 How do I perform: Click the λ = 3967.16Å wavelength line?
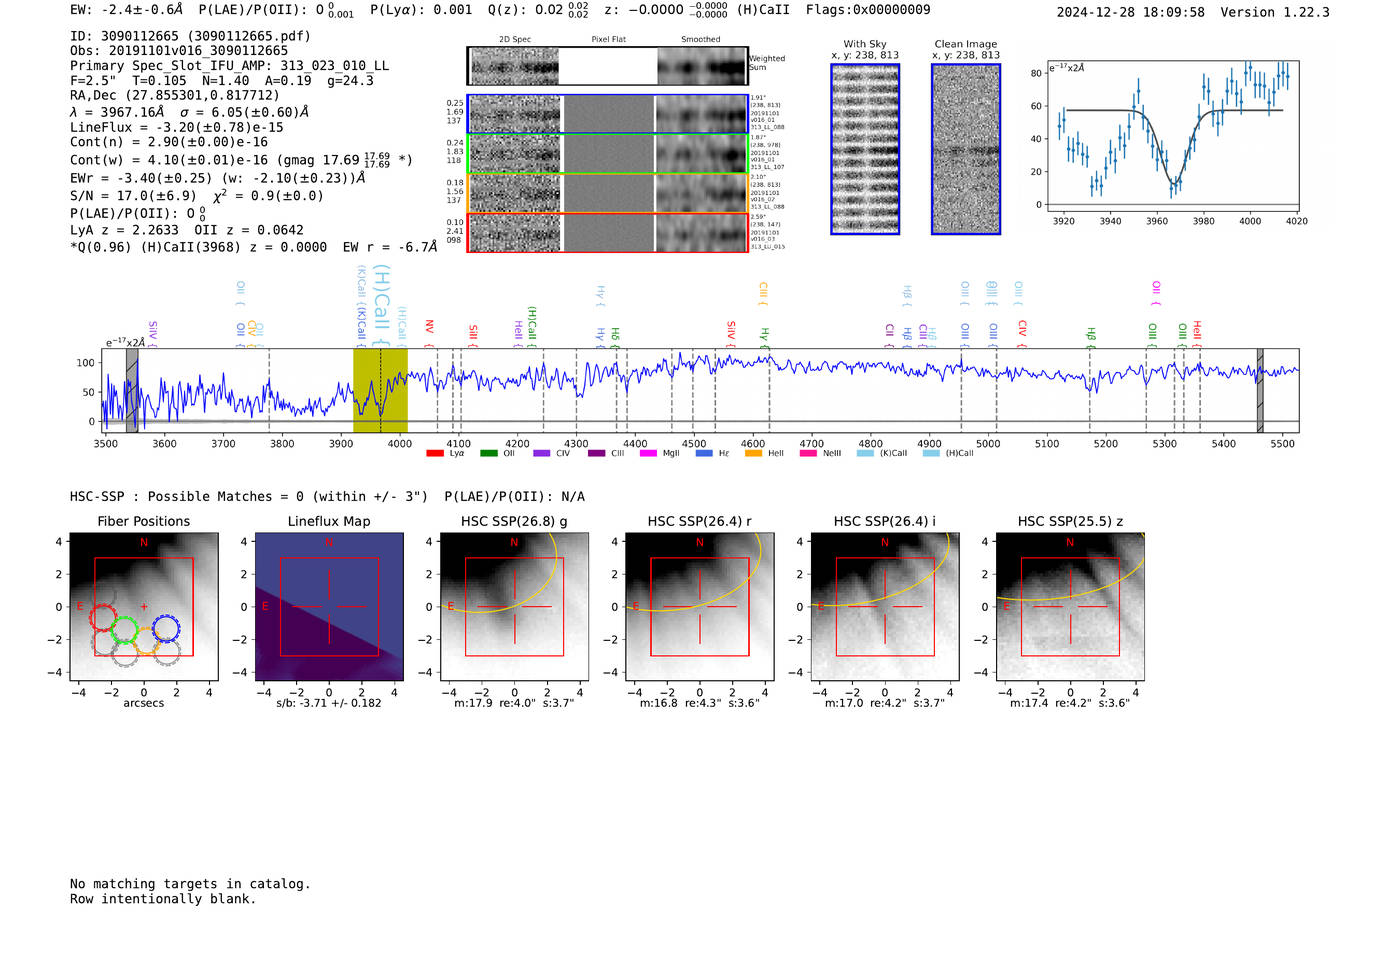tap(190, 112)
